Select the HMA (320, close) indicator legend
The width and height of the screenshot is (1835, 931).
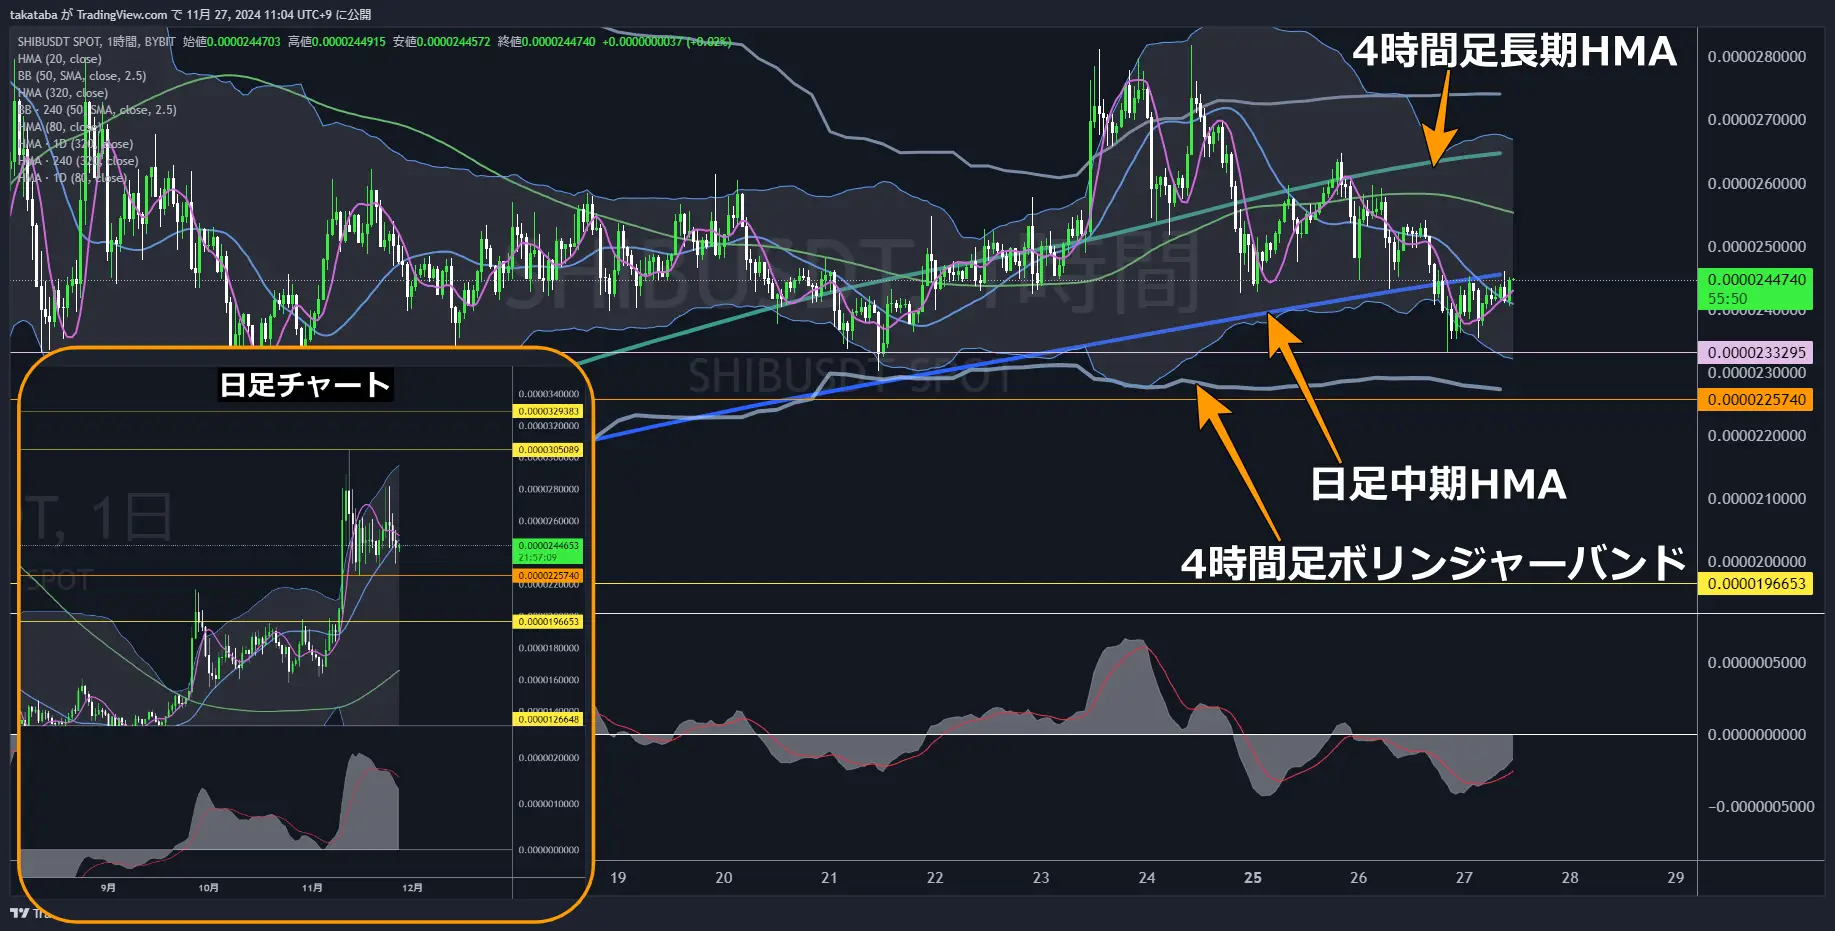pos(62,93)
